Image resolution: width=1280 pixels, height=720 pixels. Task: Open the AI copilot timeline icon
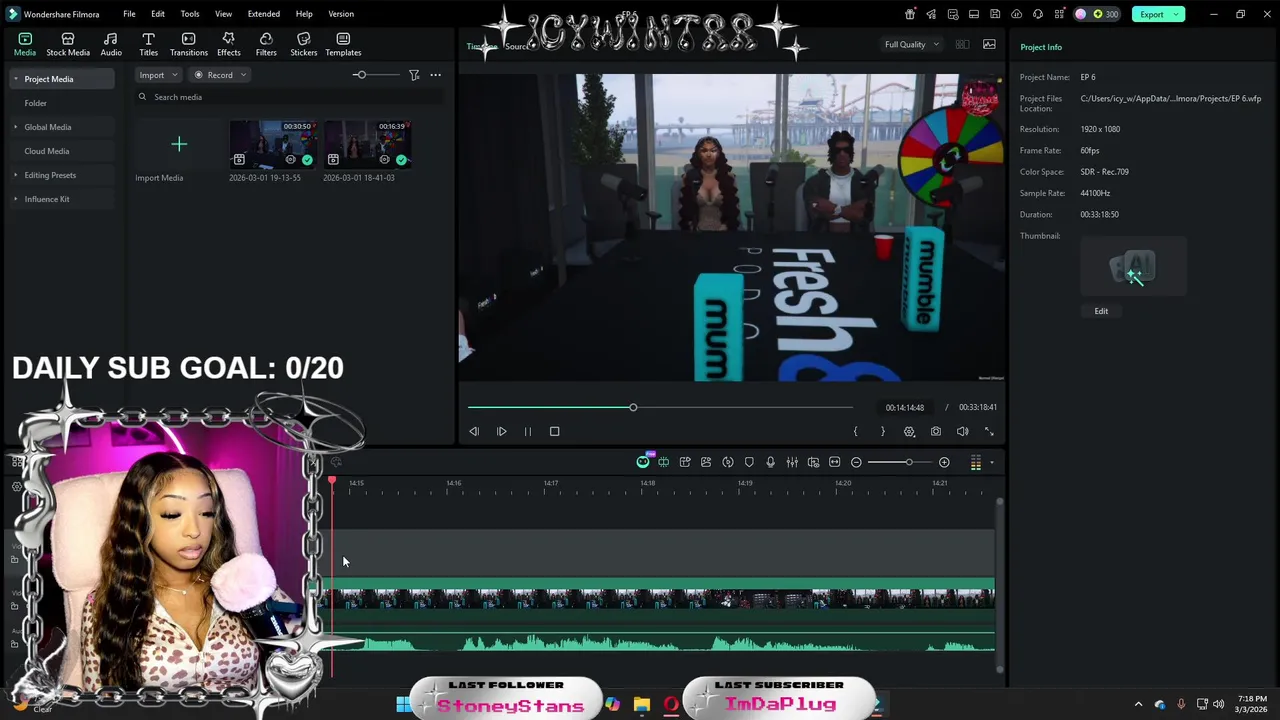[643, 462]
